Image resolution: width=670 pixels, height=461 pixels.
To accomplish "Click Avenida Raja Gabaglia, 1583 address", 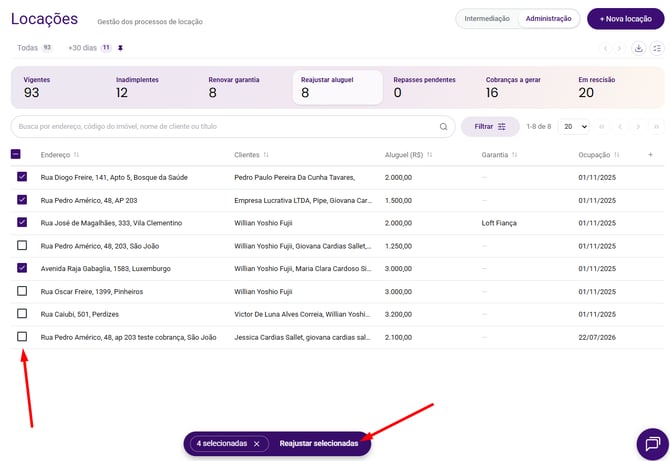I will [106, 269].
